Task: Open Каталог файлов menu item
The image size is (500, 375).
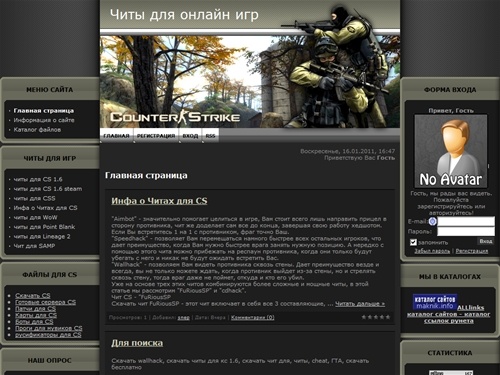Action: click(x=37, y=130)
